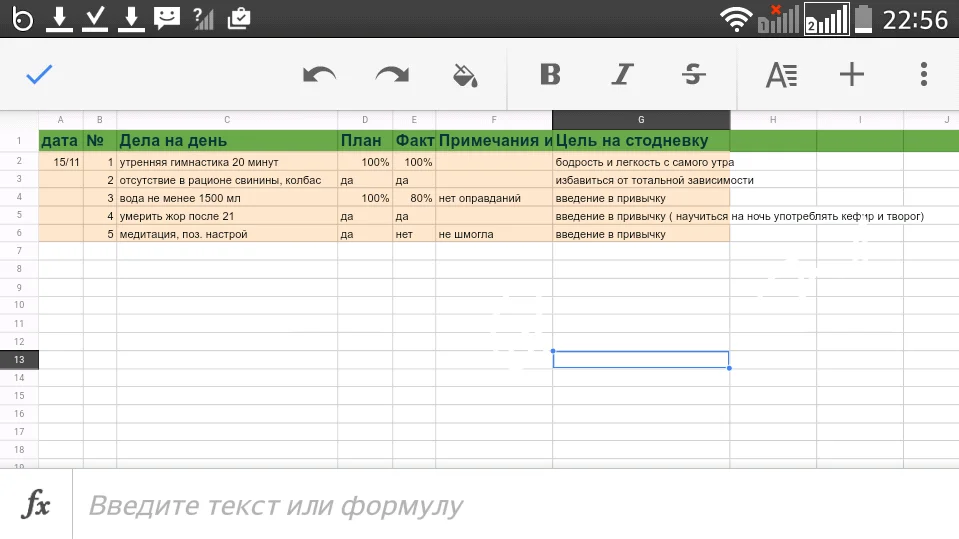This screenshot has height=539, width=959.
Task: Select the '№' header cell
Action: [100, 141]
